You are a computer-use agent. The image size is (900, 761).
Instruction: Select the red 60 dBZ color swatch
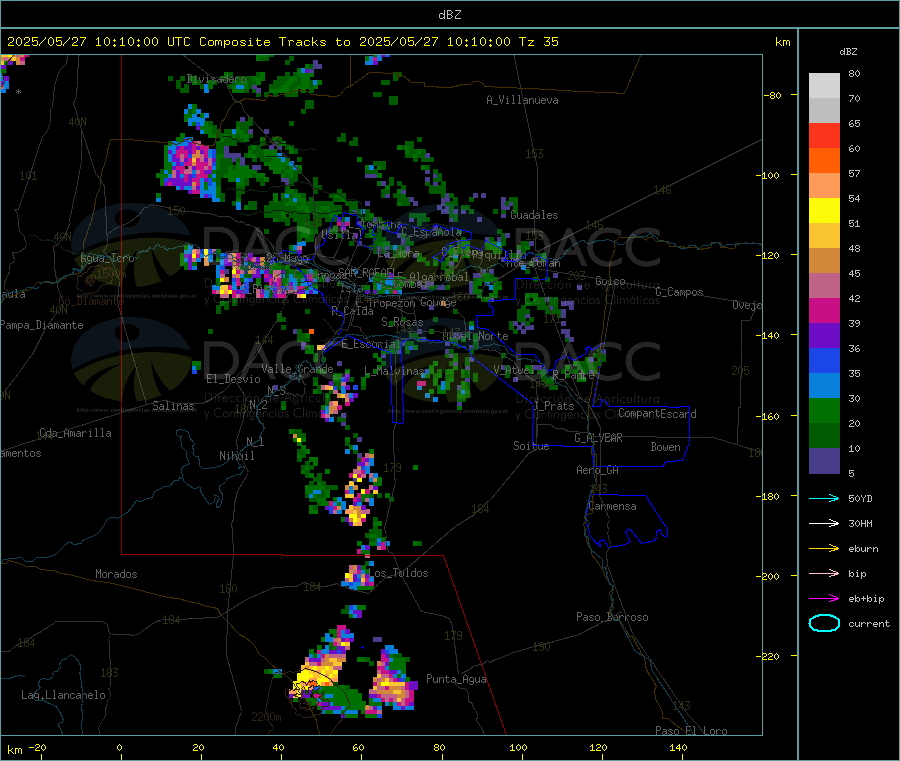point(824,135)
